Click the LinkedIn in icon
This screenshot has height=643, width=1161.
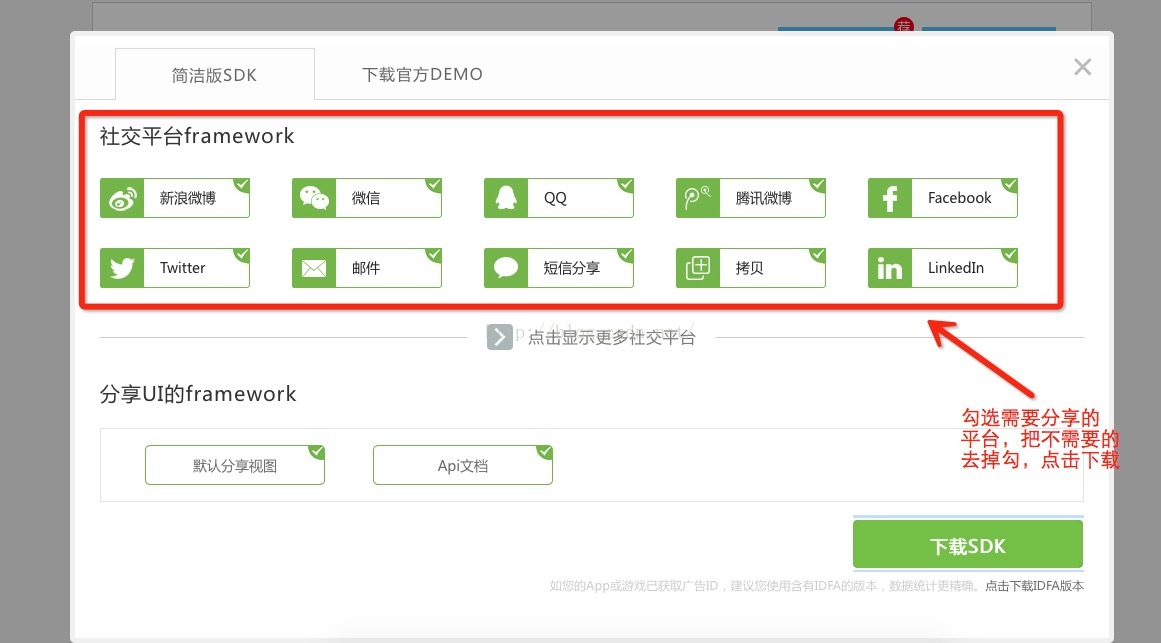click(x=889, y=267)
